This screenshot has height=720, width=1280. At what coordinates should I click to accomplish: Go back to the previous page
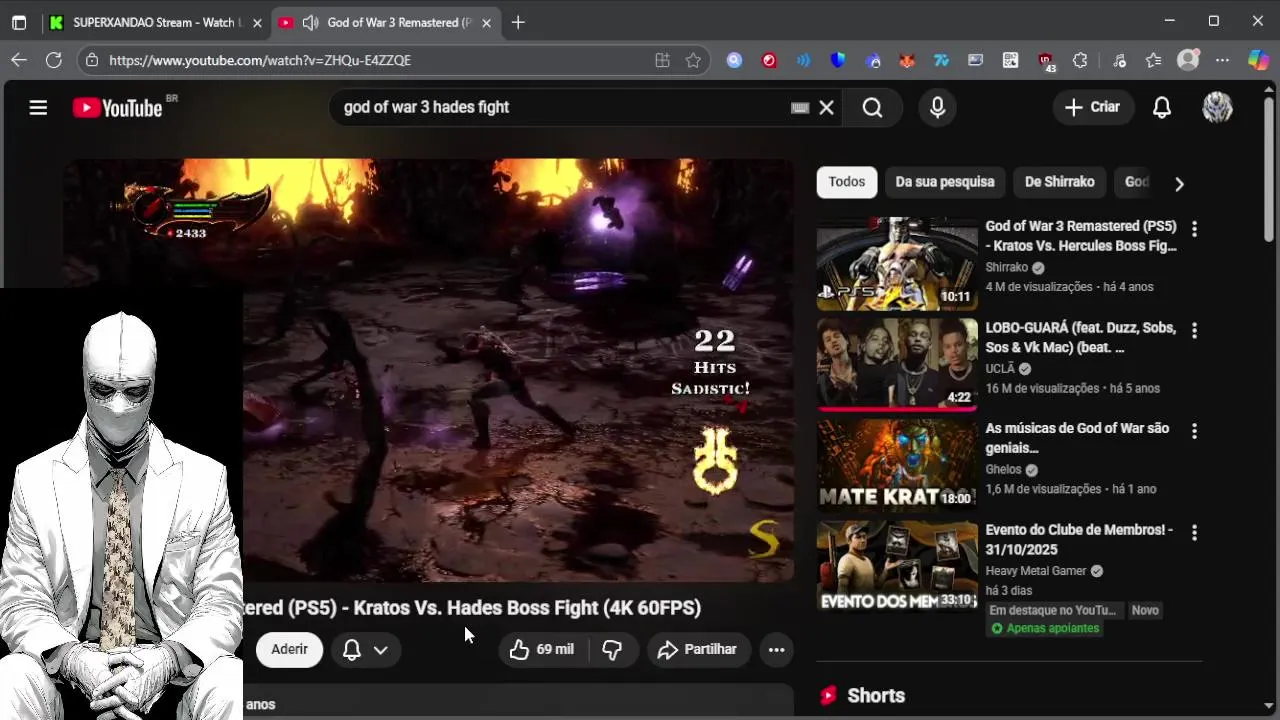tap(19, 60)
